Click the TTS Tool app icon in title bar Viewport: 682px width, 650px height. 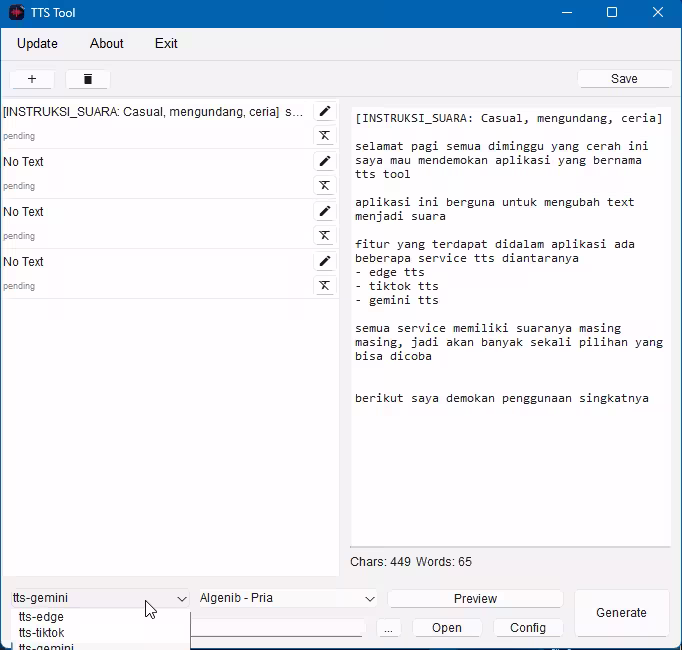[x=17, y=13]
